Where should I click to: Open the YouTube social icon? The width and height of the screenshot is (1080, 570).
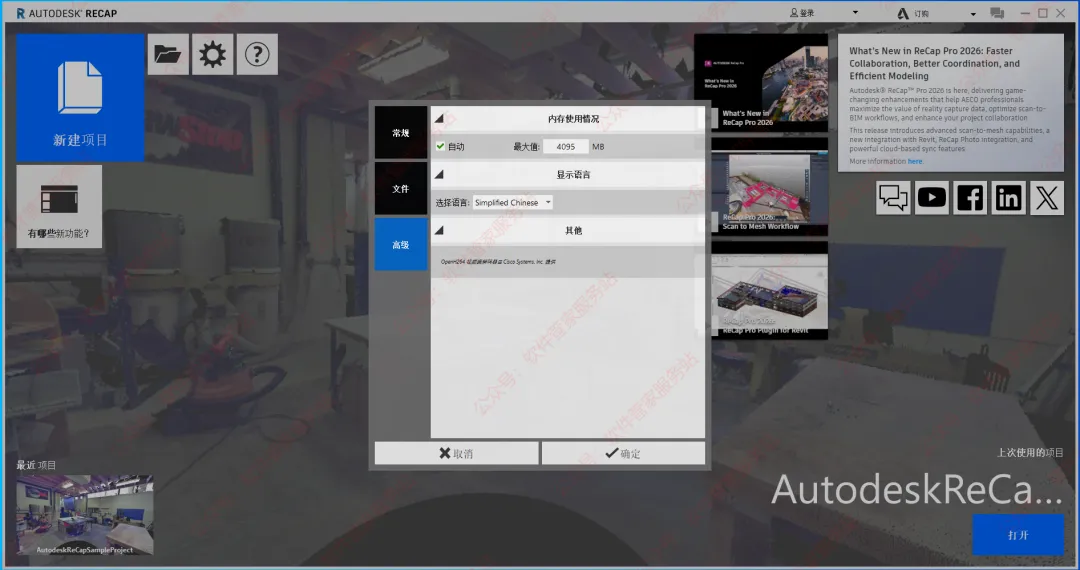coord(932,198)
